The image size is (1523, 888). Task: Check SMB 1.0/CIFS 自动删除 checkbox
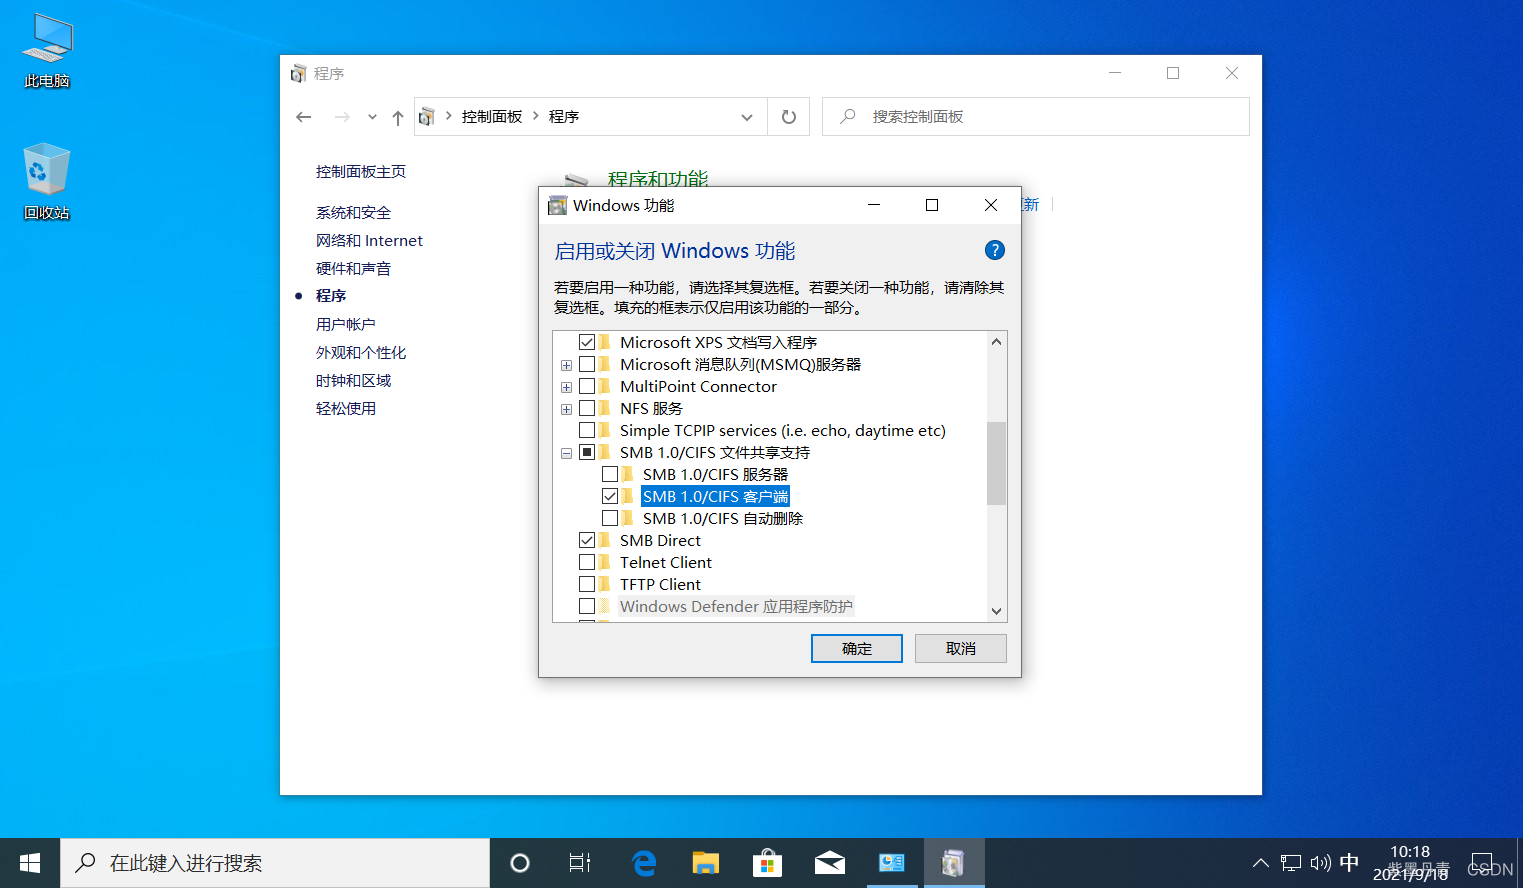610,518
